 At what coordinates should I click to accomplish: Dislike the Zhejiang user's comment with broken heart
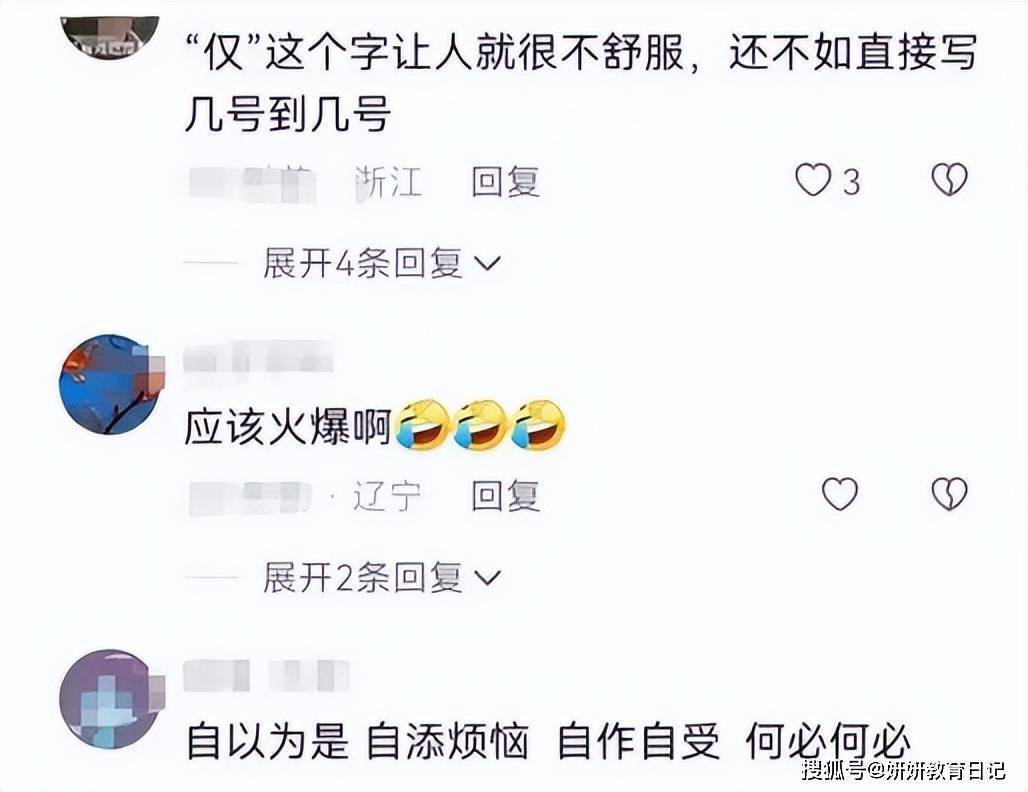tap(949, 180)
